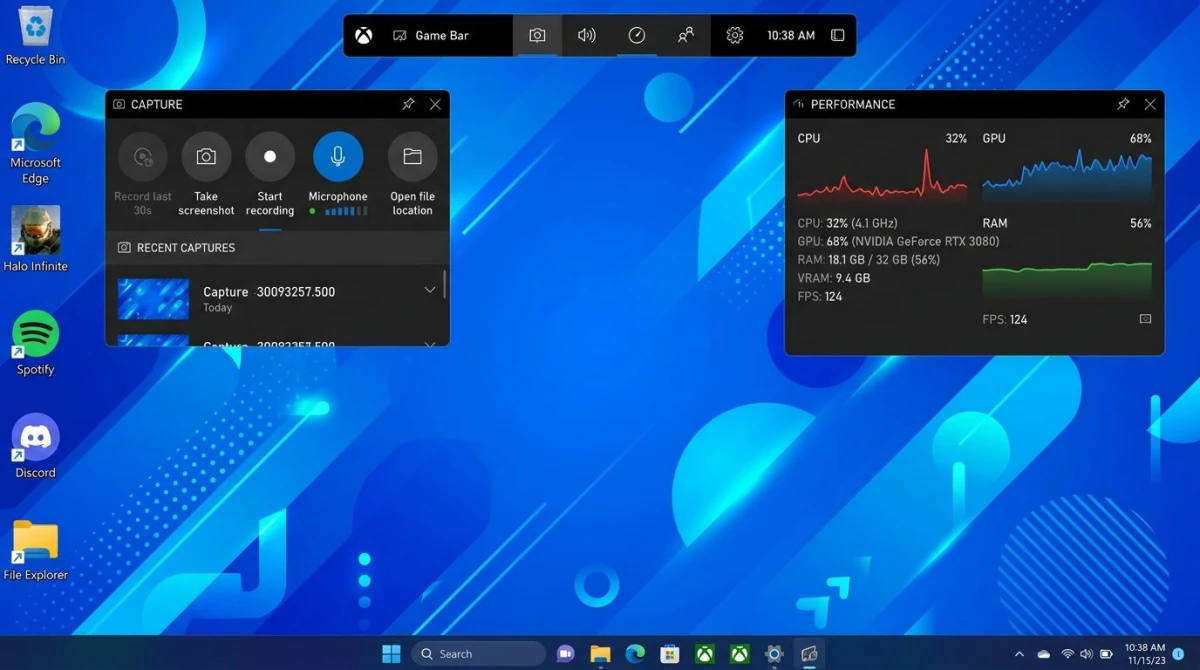Toggle the Xbox Social widget in Game Bar
This screenshot has width=1200, height=670.
click(x=686, y=35)
